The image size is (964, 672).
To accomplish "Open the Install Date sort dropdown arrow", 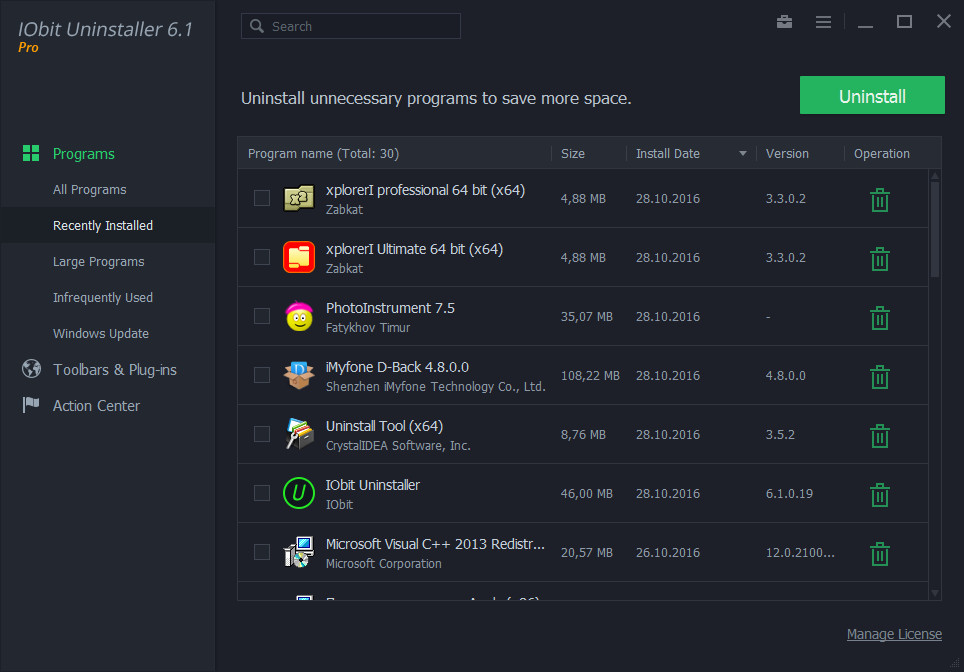I will (x=742, y=153).
